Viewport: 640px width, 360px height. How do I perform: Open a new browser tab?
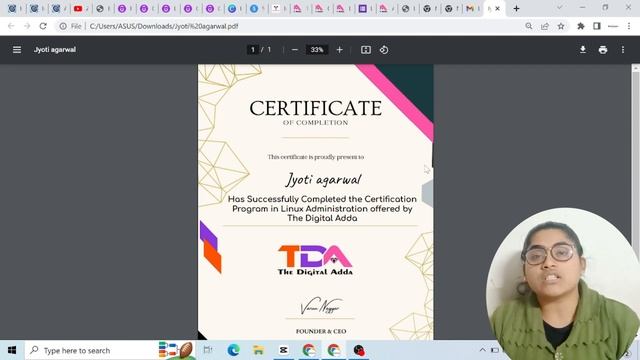(x=516, y=8)
